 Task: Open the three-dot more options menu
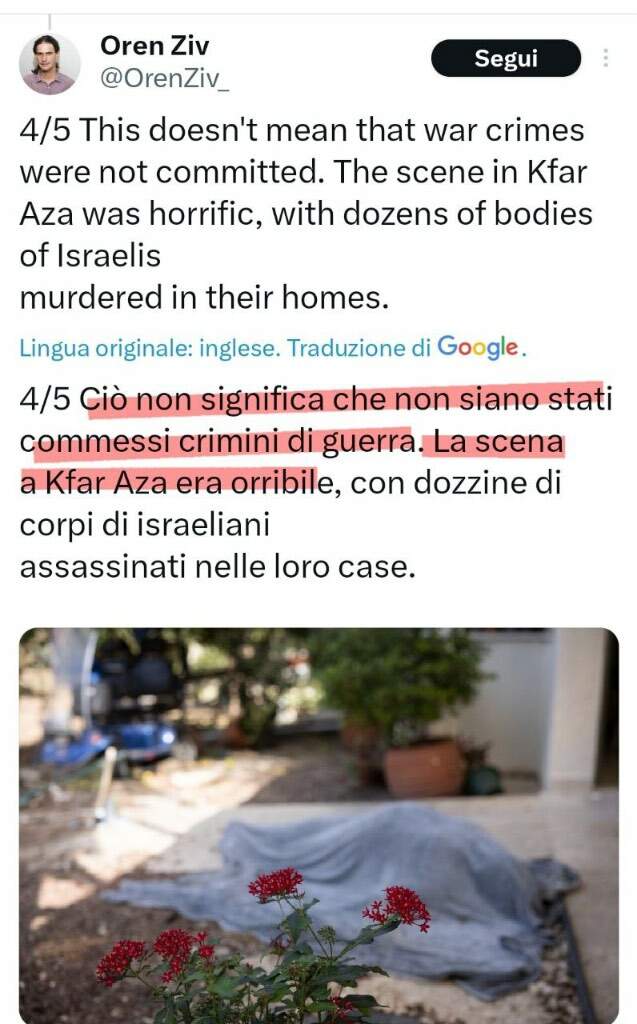[x=606, y=58]
